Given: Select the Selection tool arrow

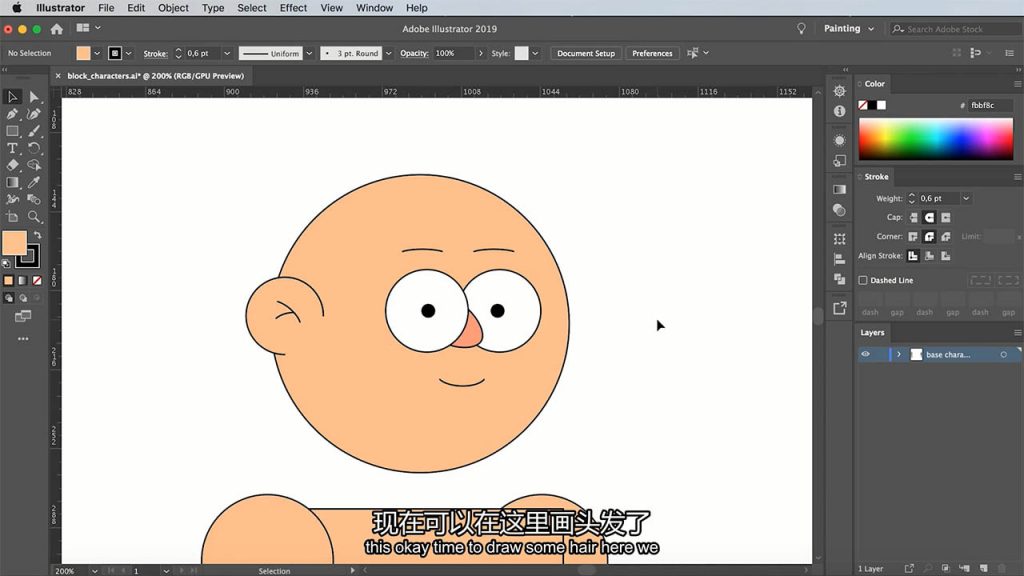Looking at the screenshot, I should 12,97.
